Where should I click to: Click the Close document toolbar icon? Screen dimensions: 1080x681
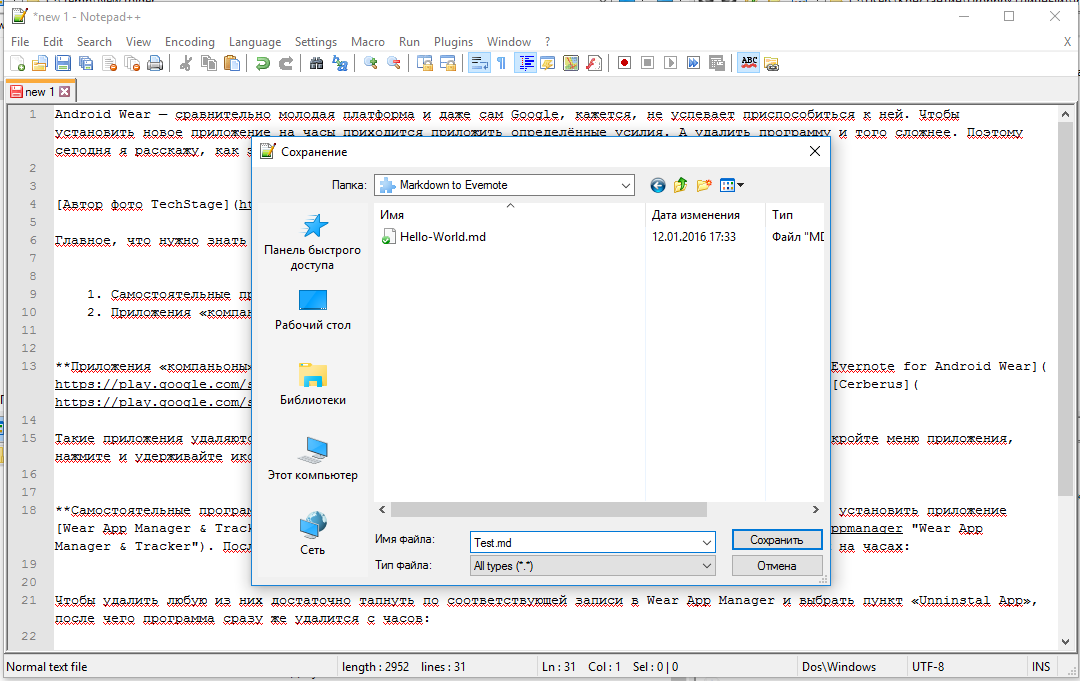pos(109,63)
